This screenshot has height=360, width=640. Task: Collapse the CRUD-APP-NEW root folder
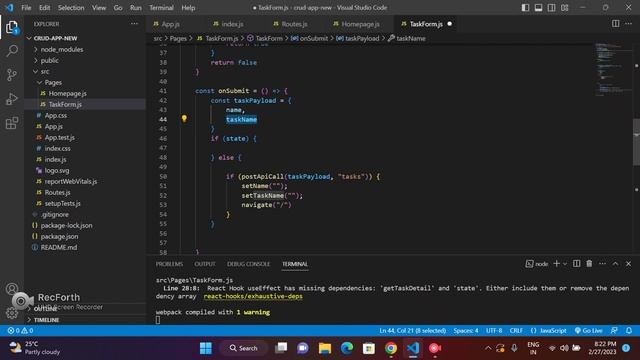[x=55, y=38]
